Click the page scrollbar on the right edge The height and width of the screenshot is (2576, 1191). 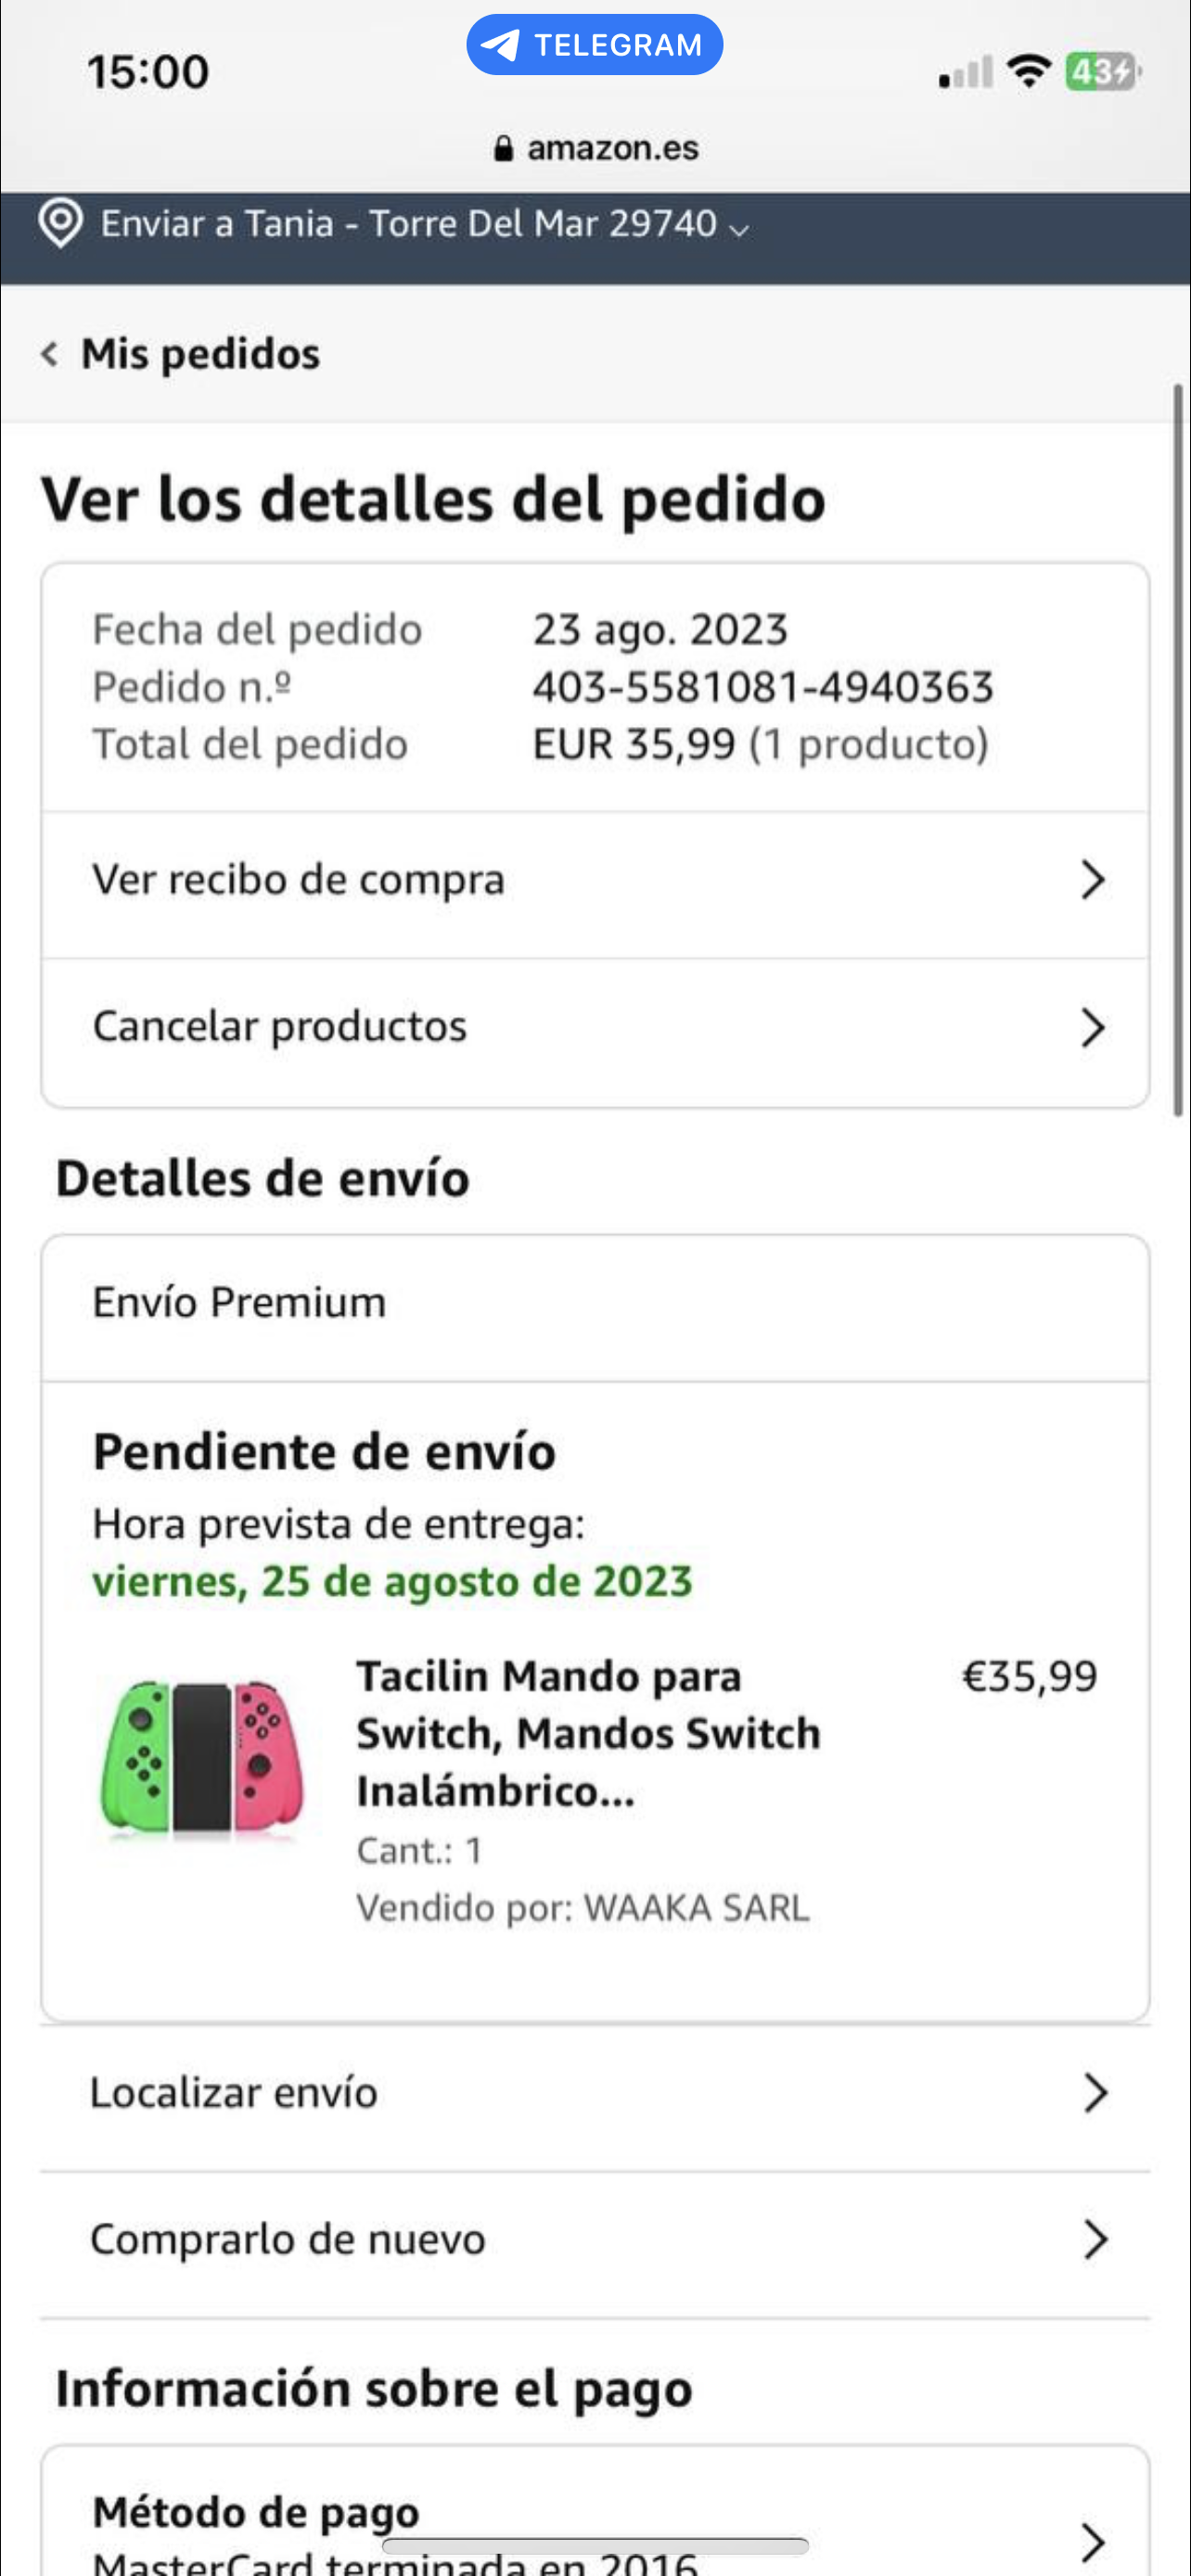point(1178,750)
